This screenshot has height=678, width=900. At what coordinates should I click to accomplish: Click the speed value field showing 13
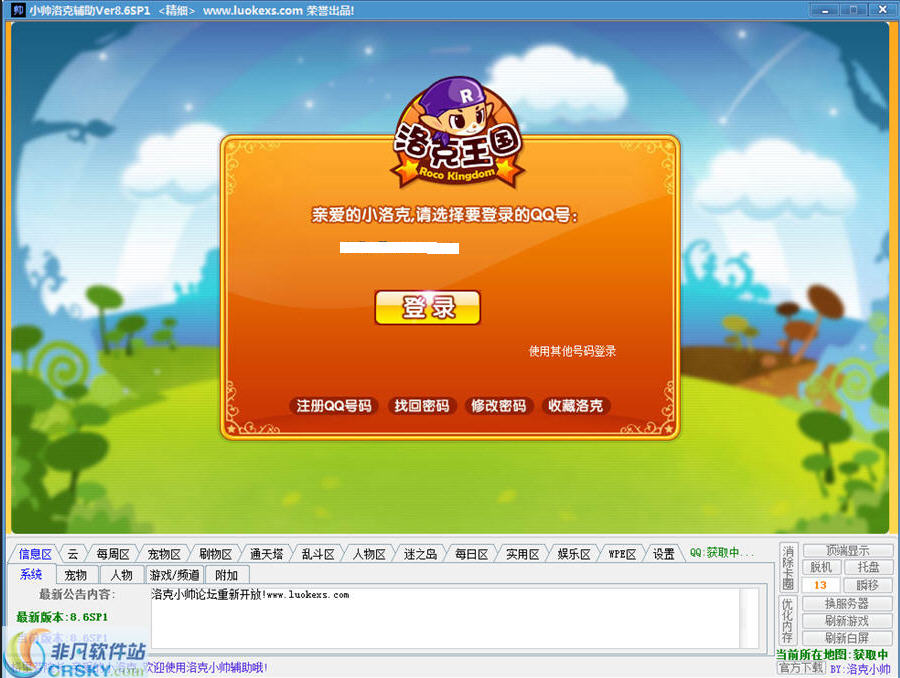coord(821,585)
